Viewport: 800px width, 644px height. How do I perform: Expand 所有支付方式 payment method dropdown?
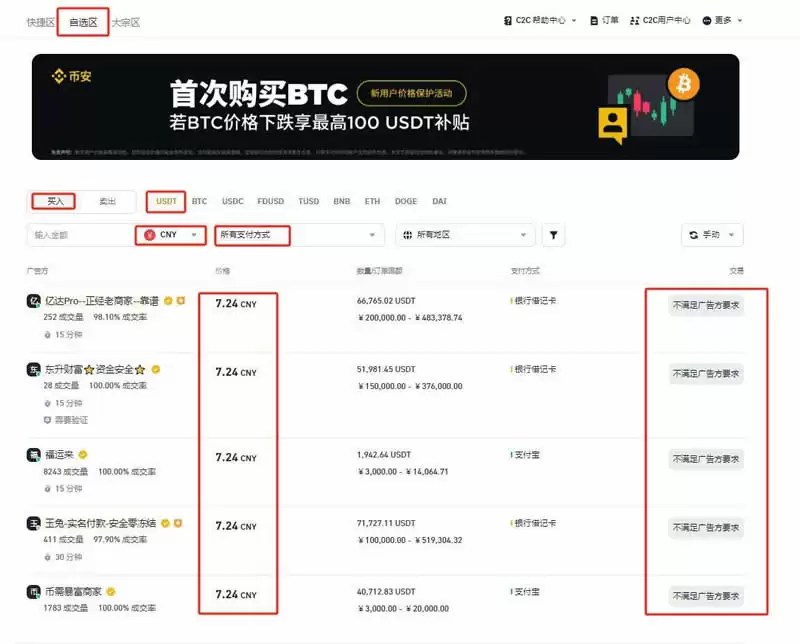coord(299,235)
